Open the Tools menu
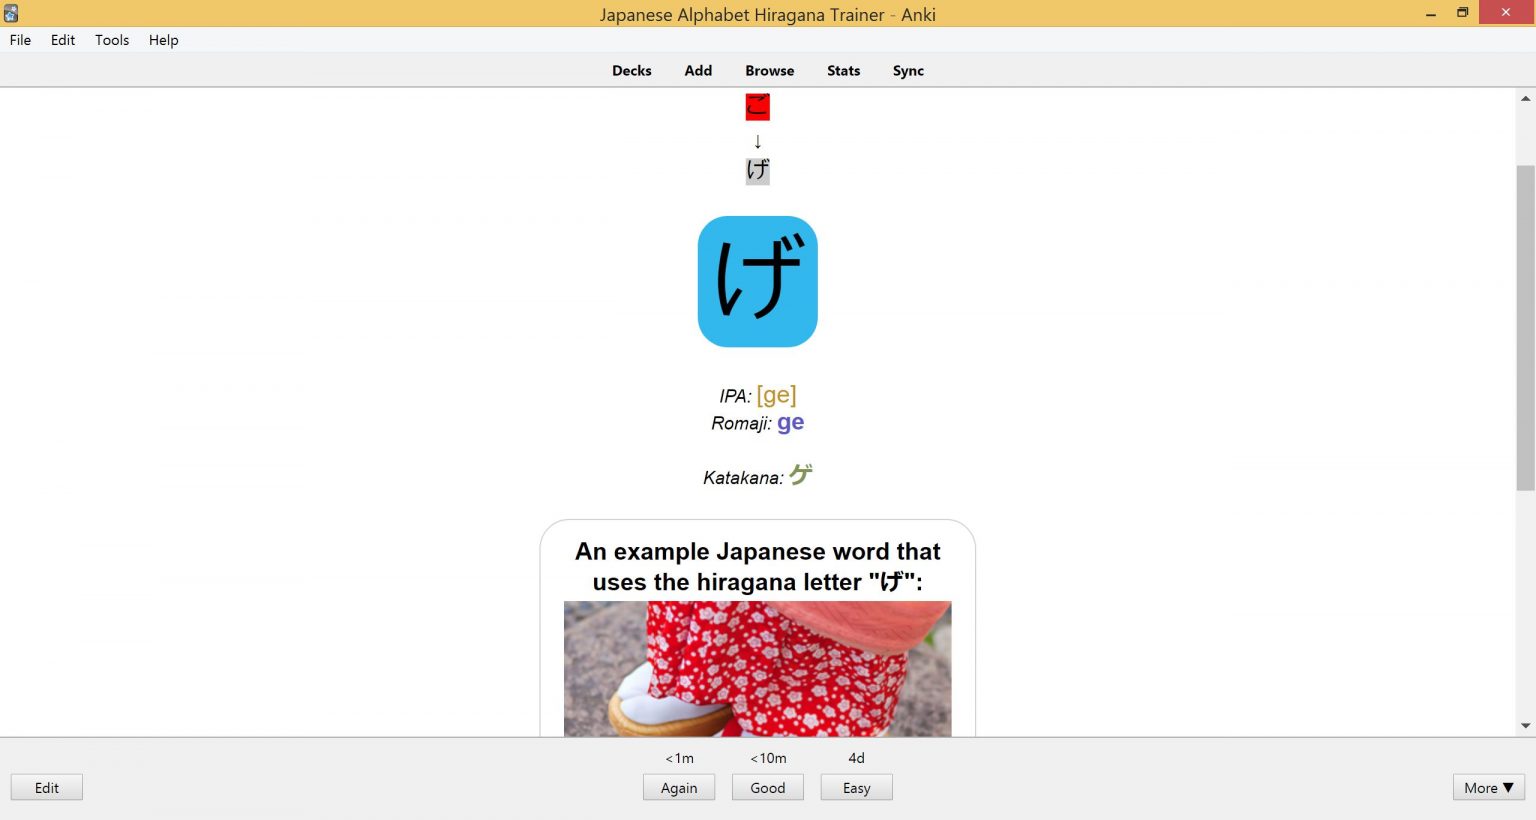The image size is (1536, 820). tap(111, 40)
